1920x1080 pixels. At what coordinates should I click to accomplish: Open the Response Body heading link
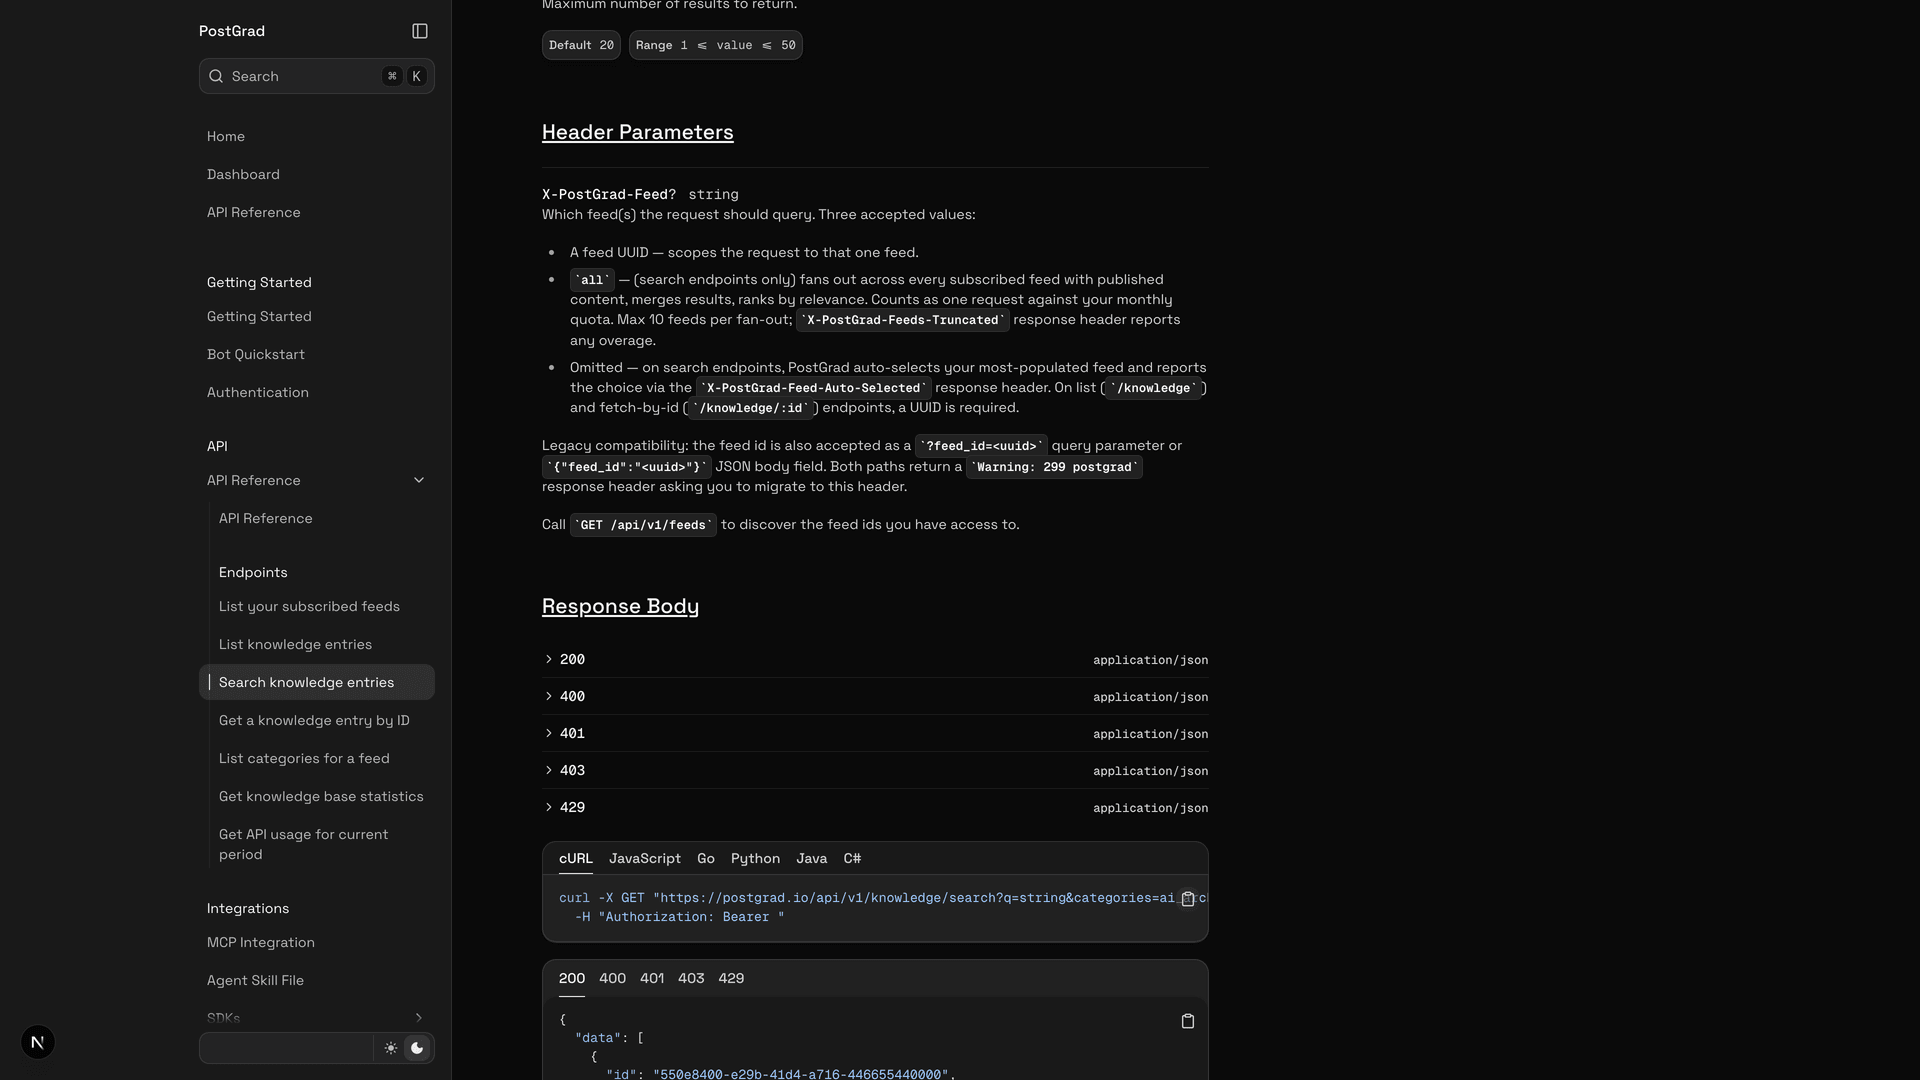click(x=620, y=606)
